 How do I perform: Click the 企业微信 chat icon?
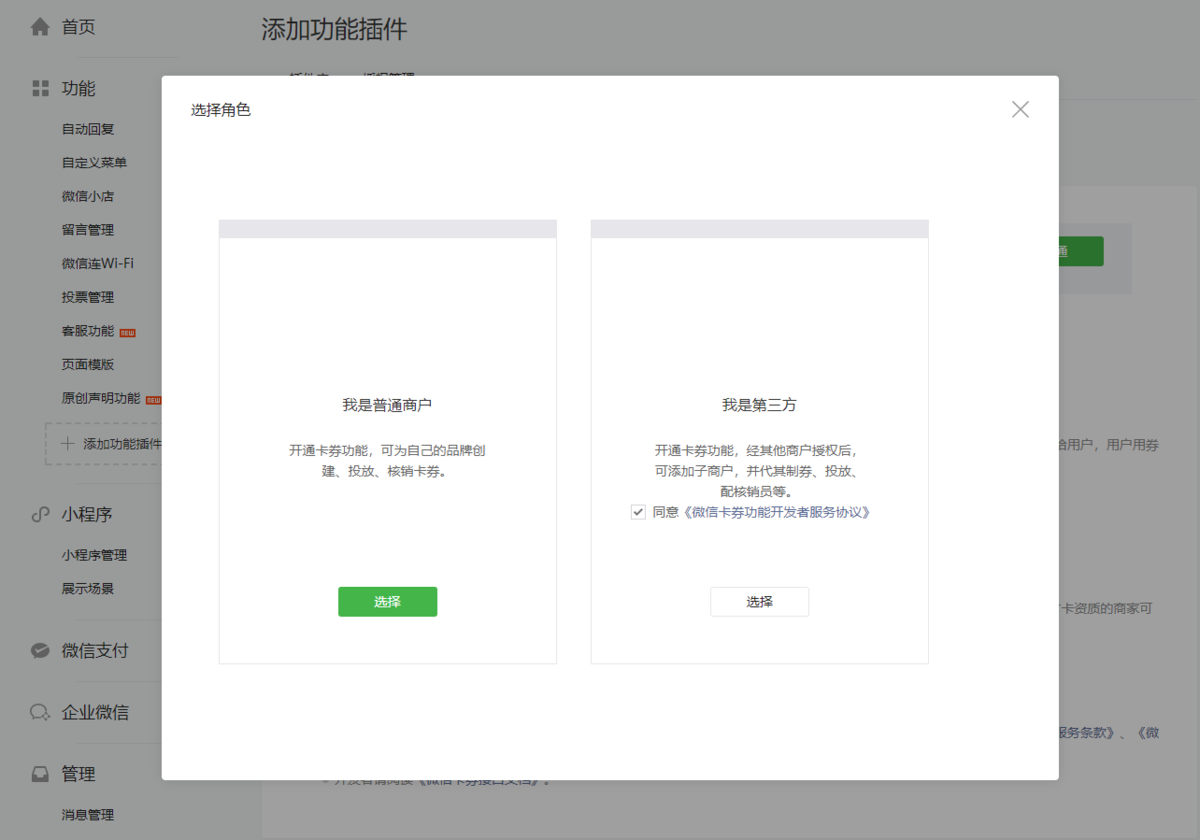pos(40,712)
